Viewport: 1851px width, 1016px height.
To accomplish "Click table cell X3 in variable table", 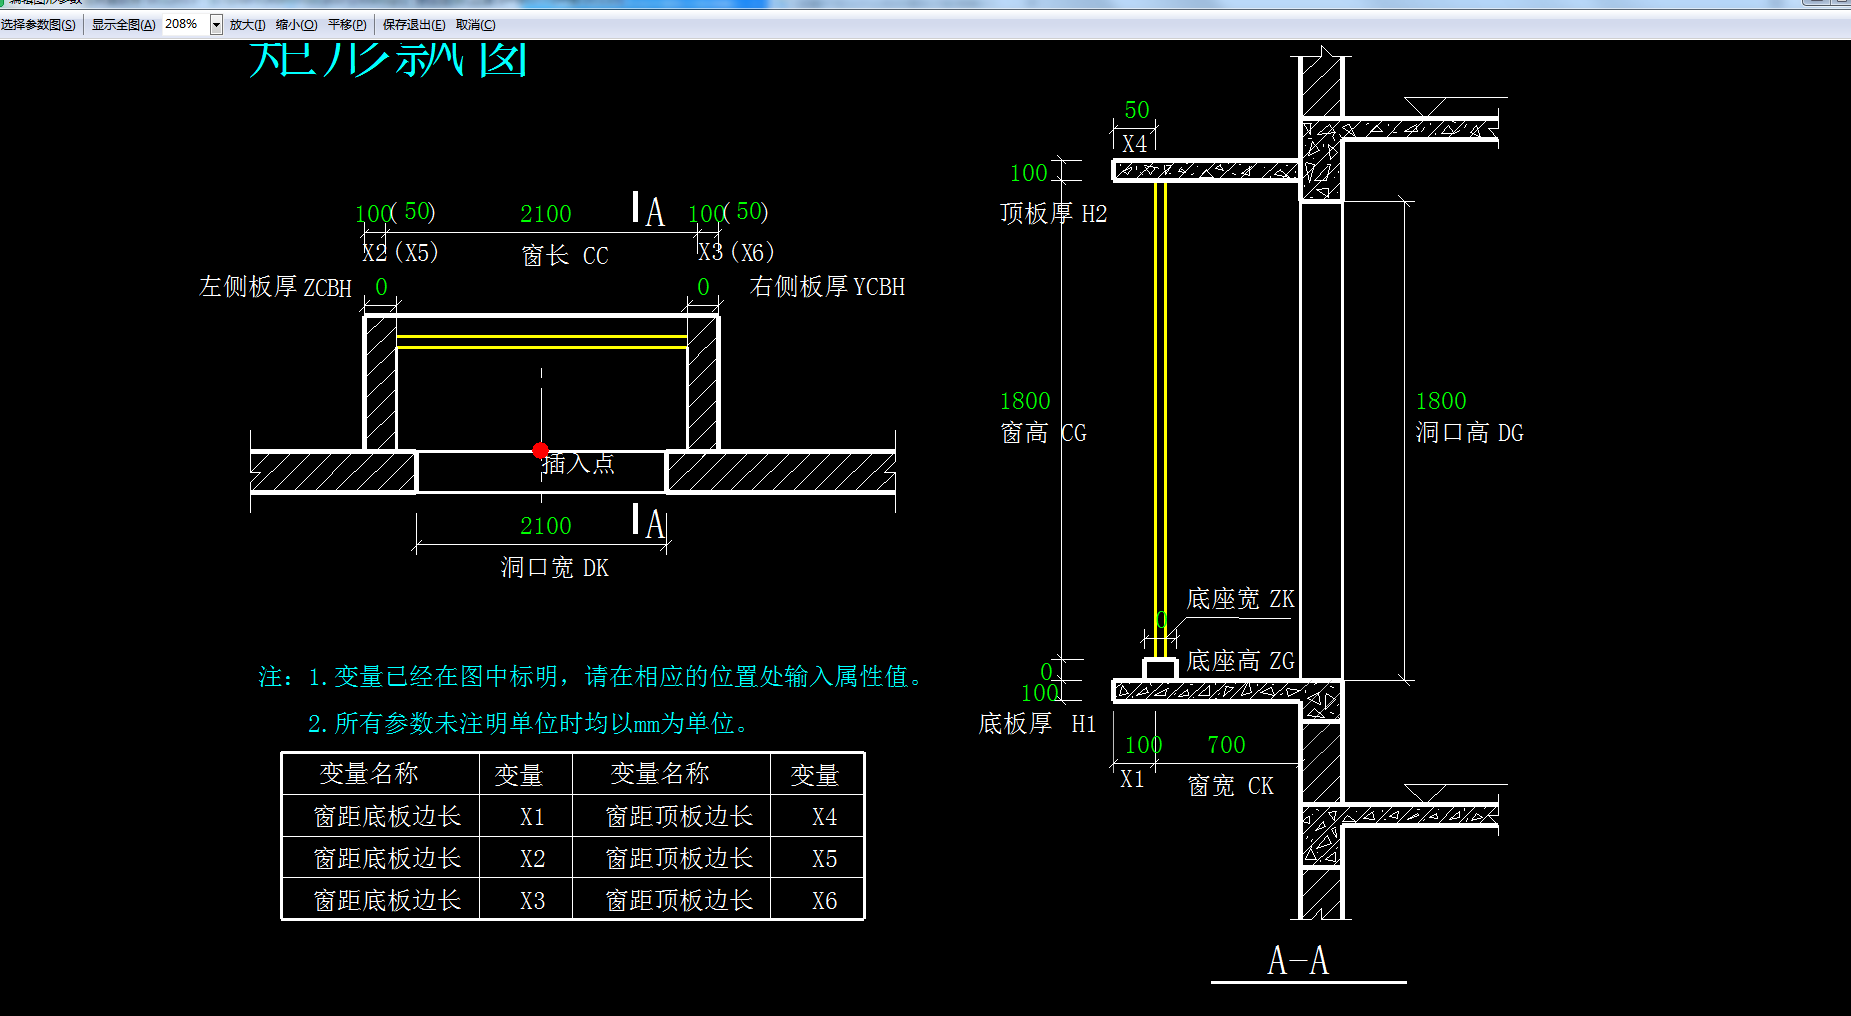I will point(532,901).
